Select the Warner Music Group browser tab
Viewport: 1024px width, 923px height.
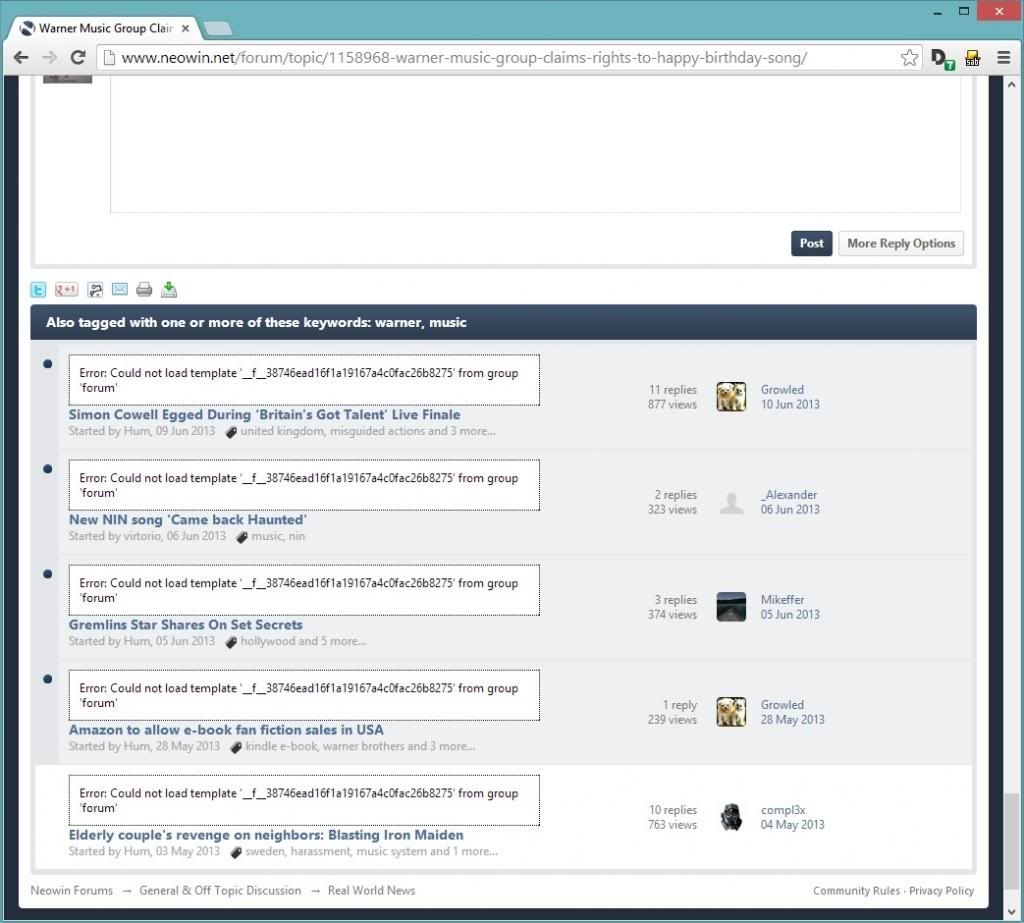coord(104,28)
